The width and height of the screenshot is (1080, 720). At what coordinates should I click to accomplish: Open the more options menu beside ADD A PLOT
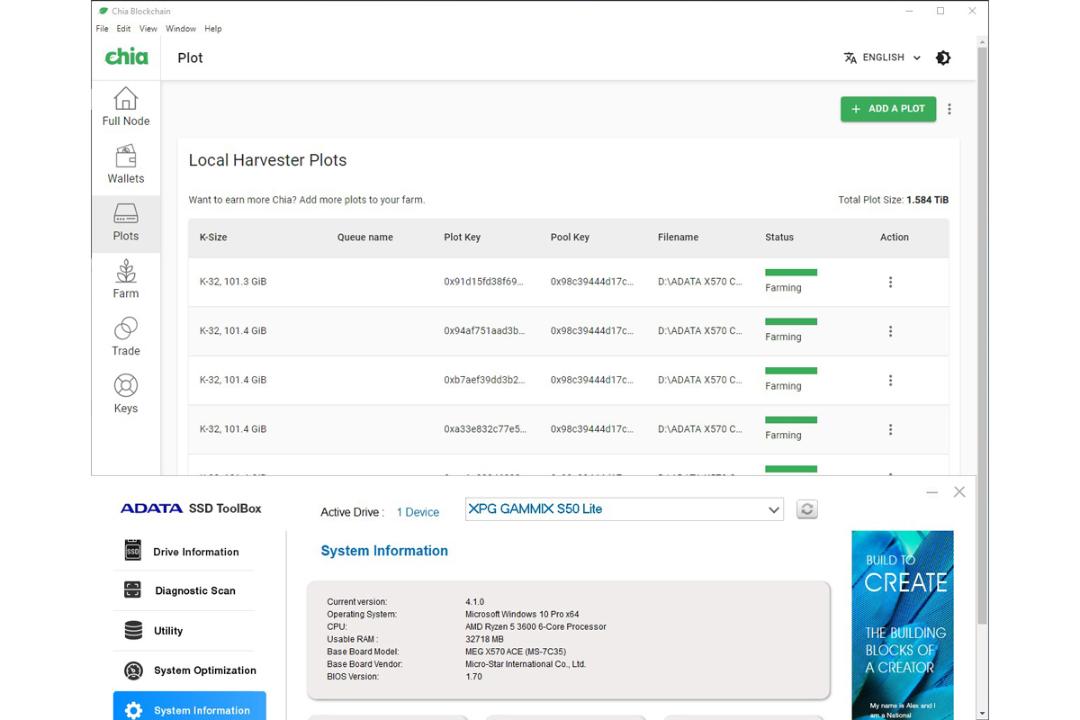[x=949, y=109]
